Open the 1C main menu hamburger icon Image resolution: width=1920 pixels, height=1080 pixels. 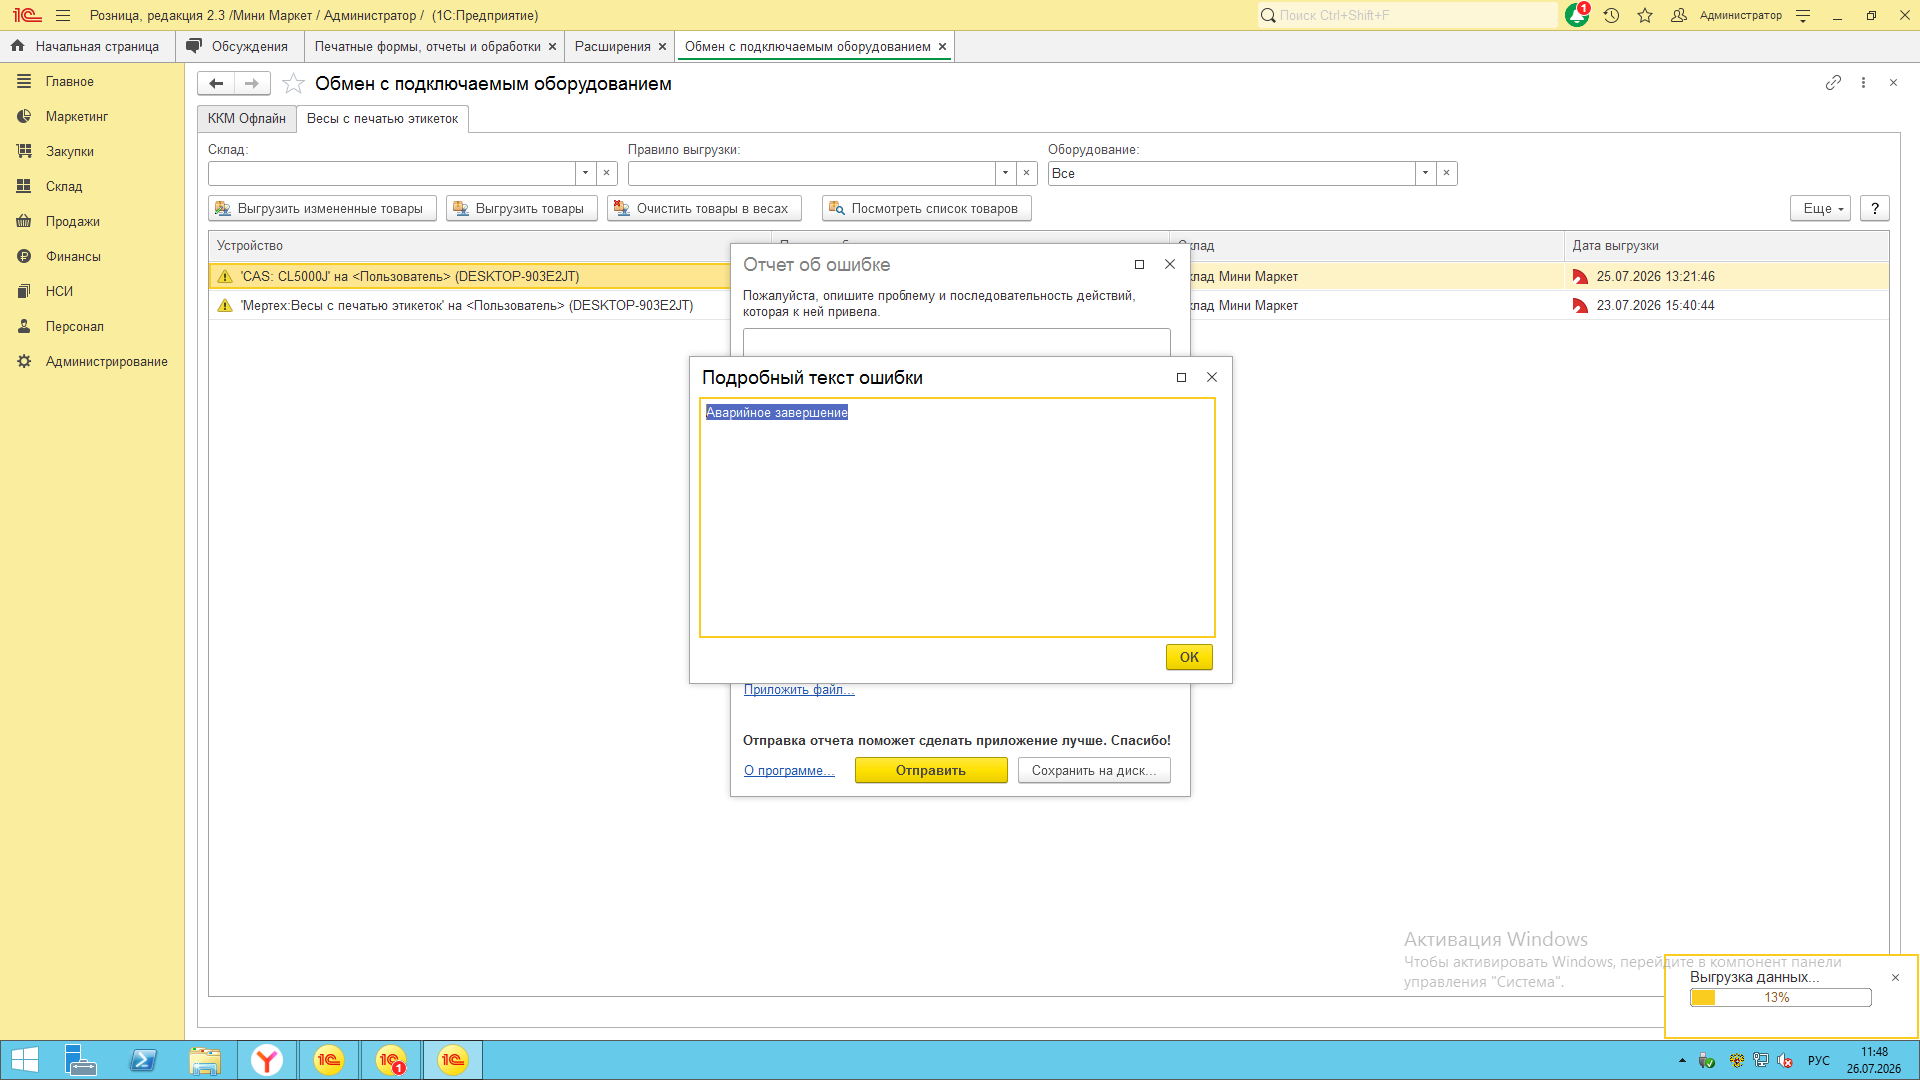coord(63,16)
